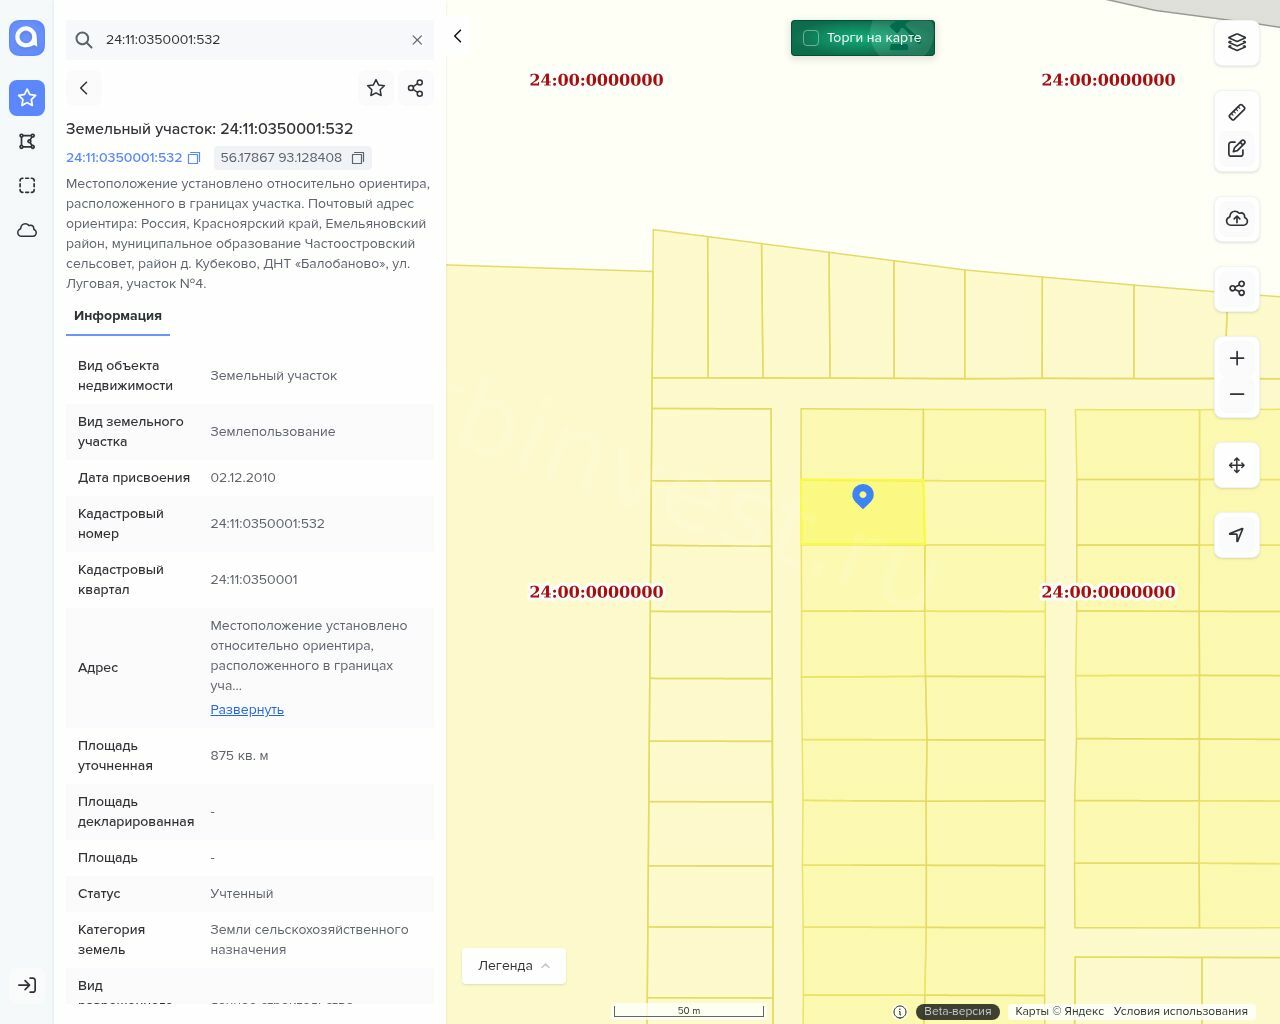Click the cloud upload icon
Image resolution: width=1280 pixels, height=1024 pixels.
(x=1237, y=219)
